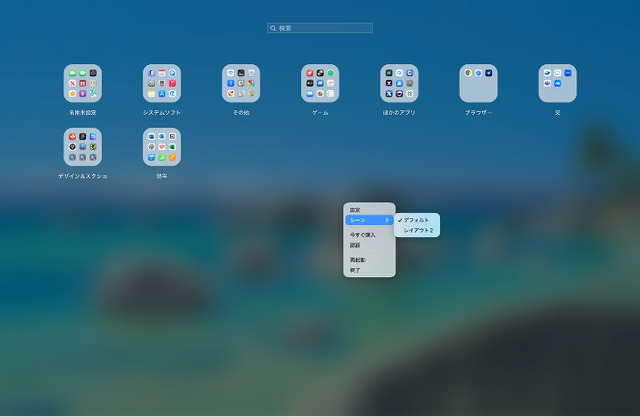Image resolution: width=640 pixels, height=417 pixels.
Task: Open the ゲーム folder
Action: tap(320, 84)
